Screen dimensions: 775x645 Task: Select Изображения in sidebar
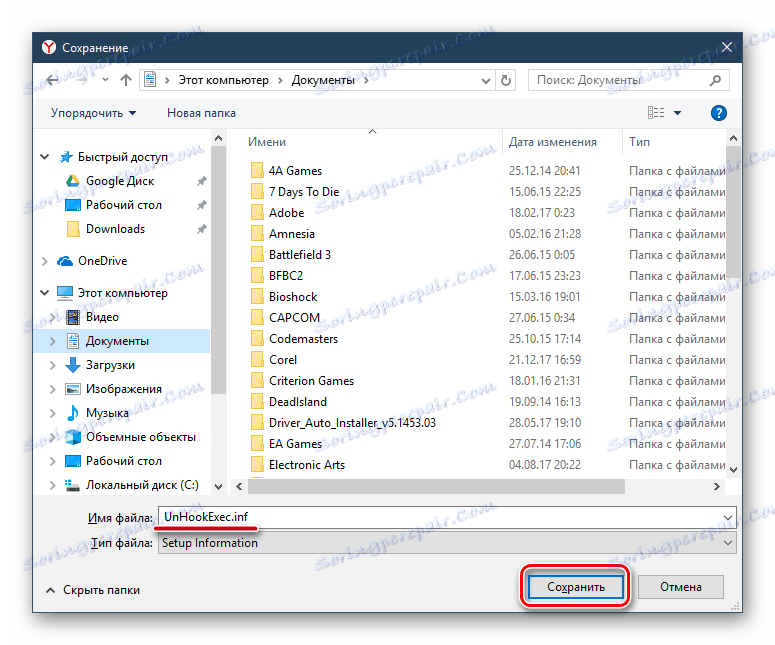pyautogui.click(x=124, y=389)
